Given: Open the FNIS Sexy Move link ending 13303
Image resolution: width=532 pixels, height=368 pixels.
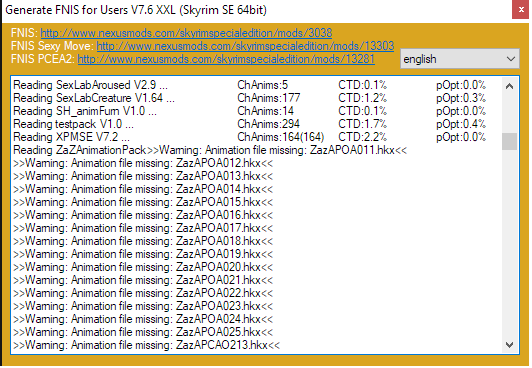Looking at the screenshot, I should tap(245, 46).
